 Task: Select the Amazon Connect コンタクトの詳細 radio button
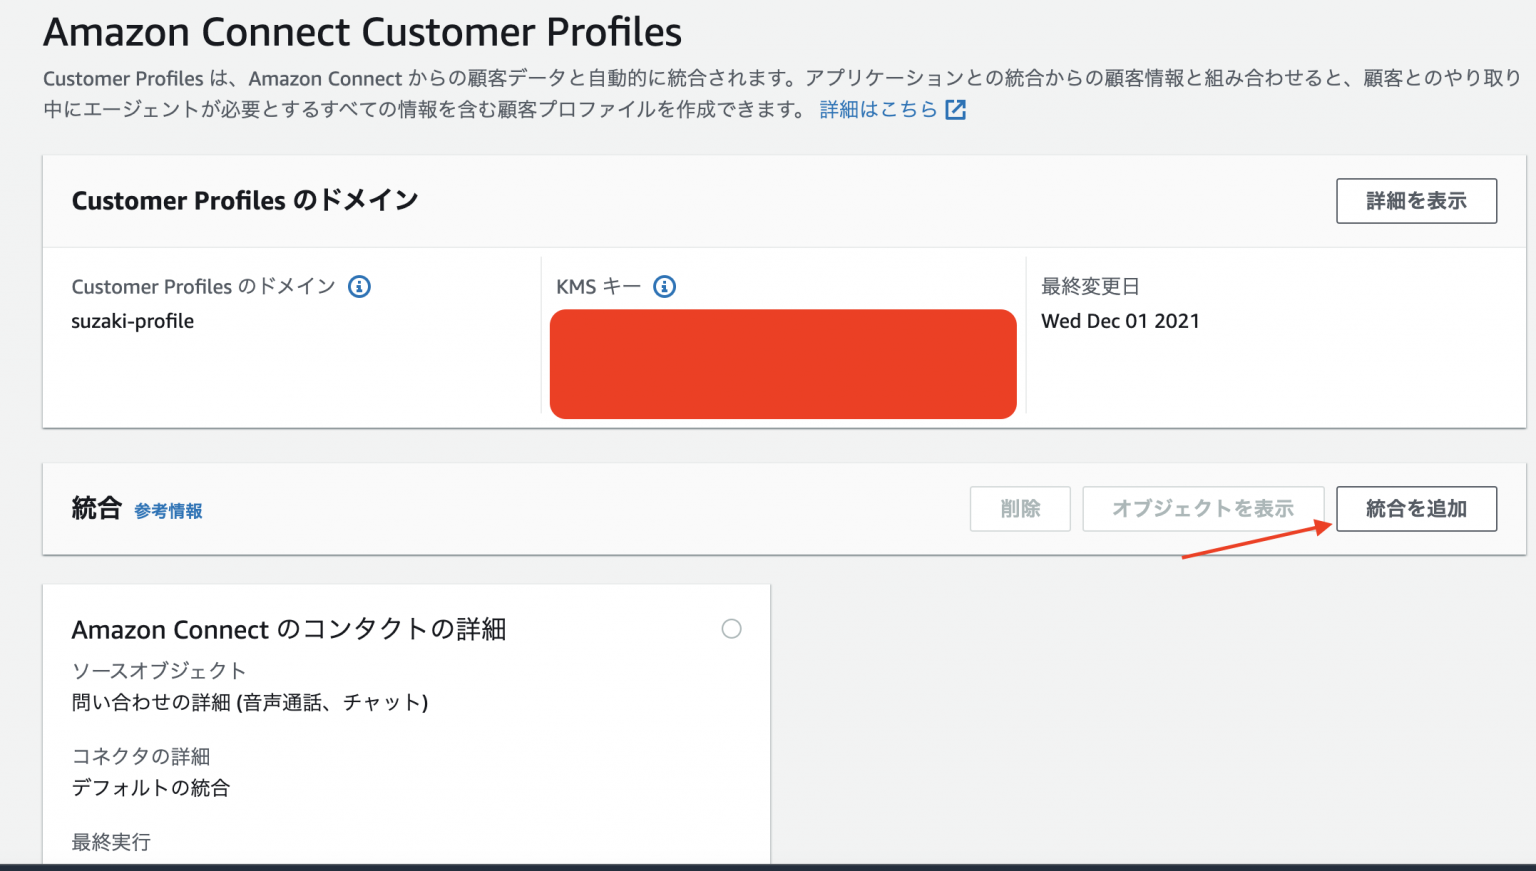[x=732, y=629]
